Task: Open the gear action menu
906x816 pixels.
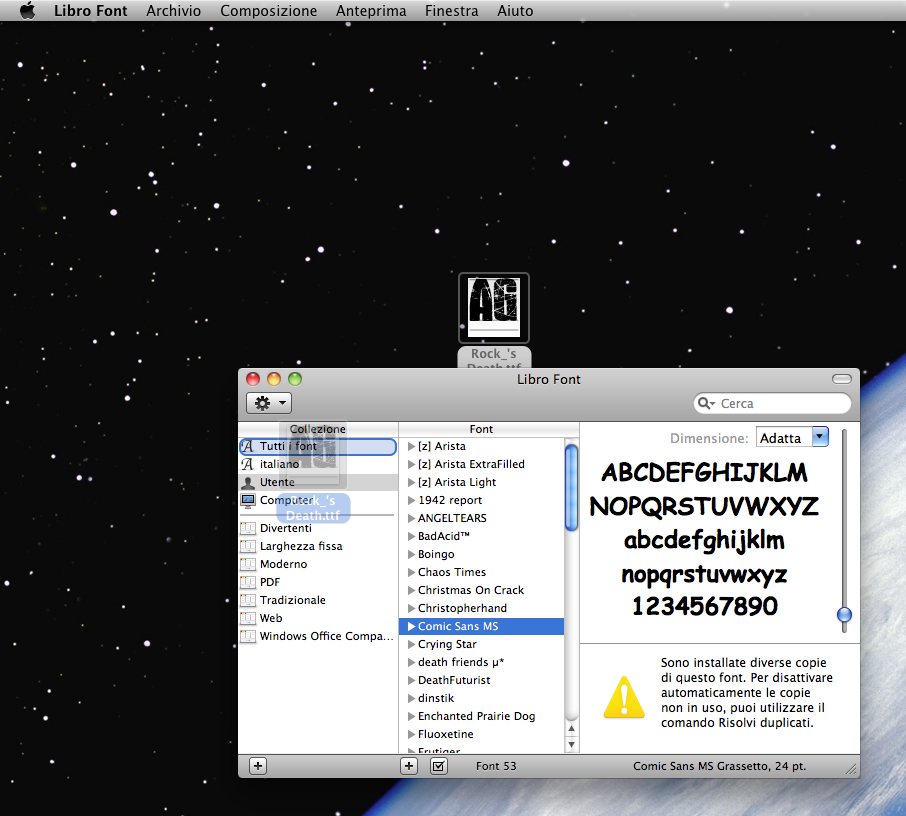Action: coord(269,403)
